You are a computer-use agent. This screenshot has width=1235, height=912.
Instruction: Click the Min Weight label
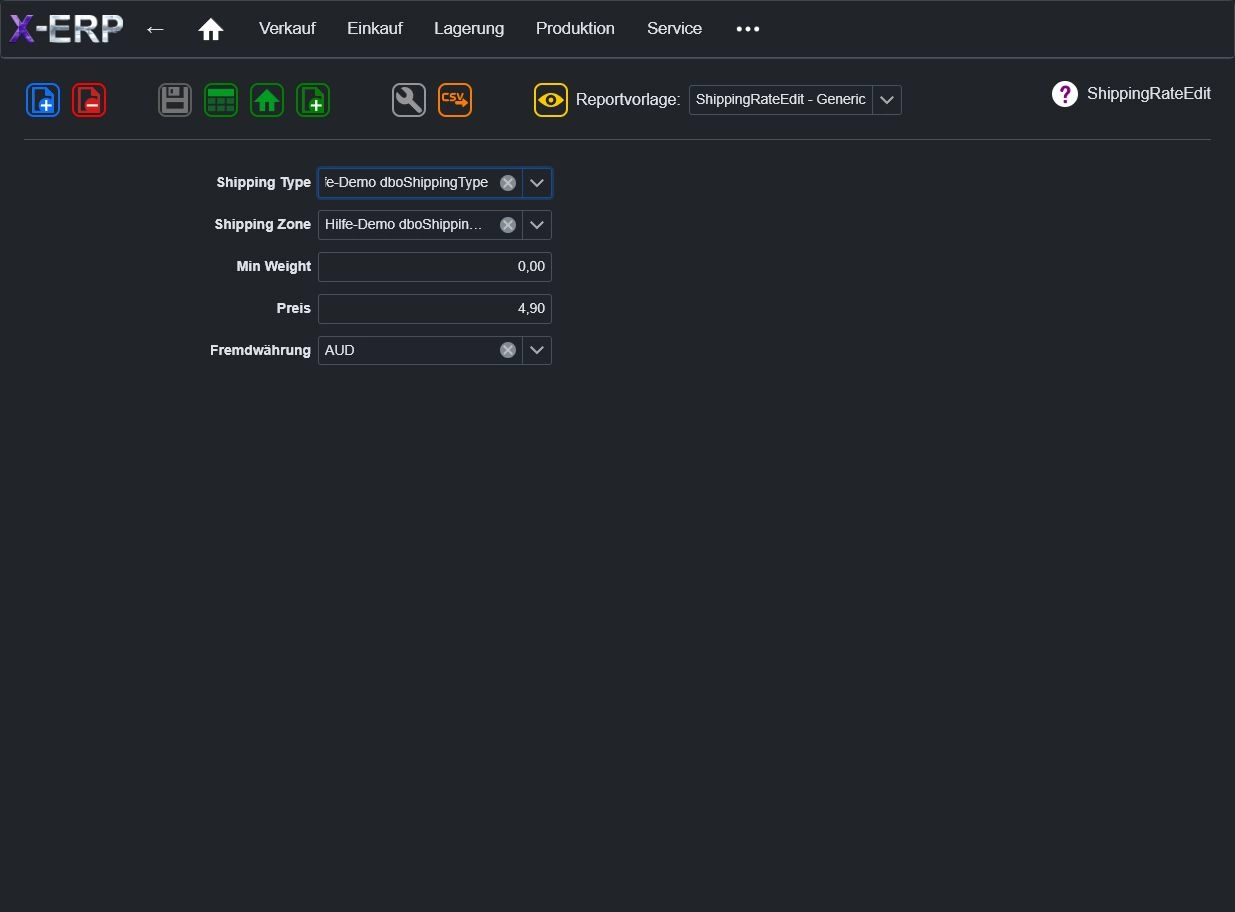274,267
